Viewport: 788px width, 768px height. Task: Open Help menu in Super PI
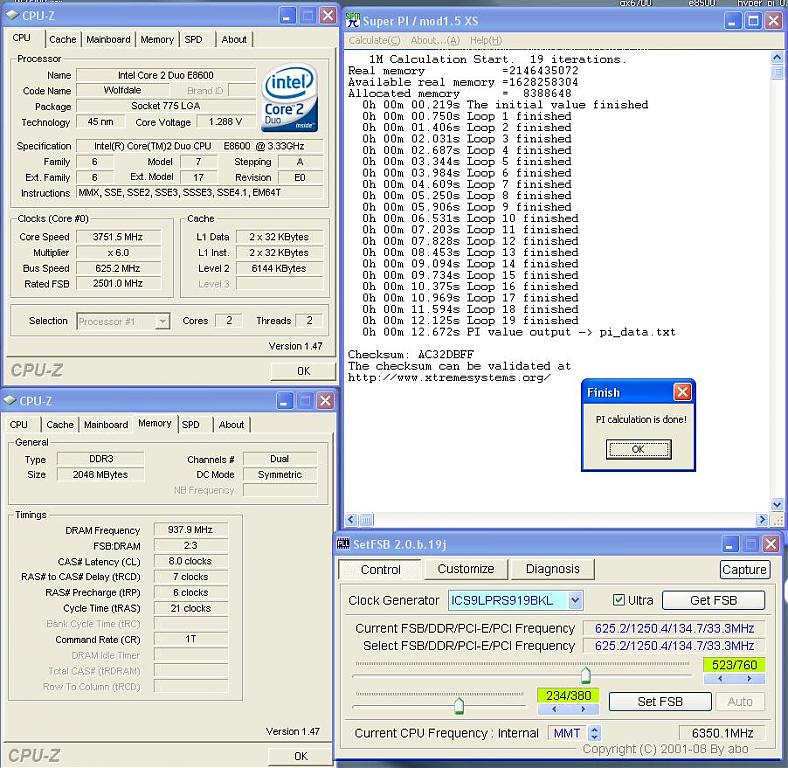coord(485,40)
